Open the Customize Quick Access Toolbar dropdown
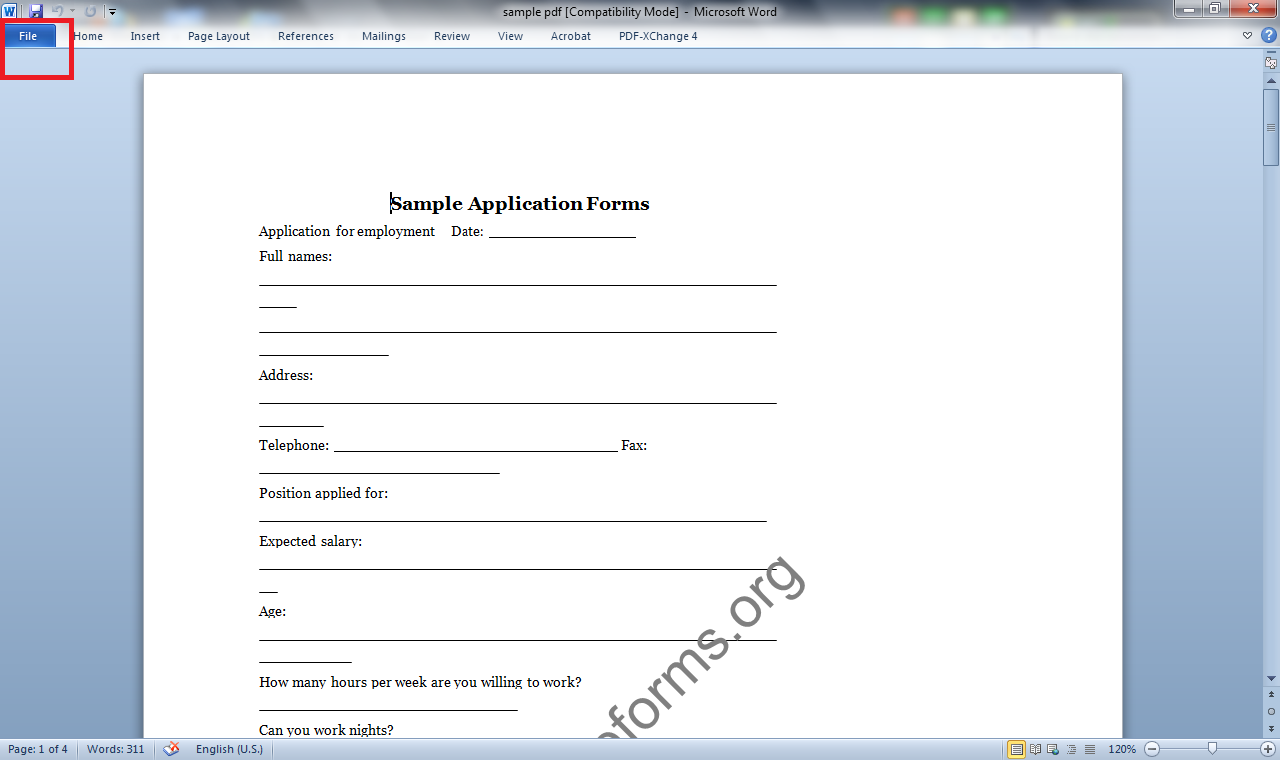This screenshot has height=760, width=1280. tap(112, 11)
